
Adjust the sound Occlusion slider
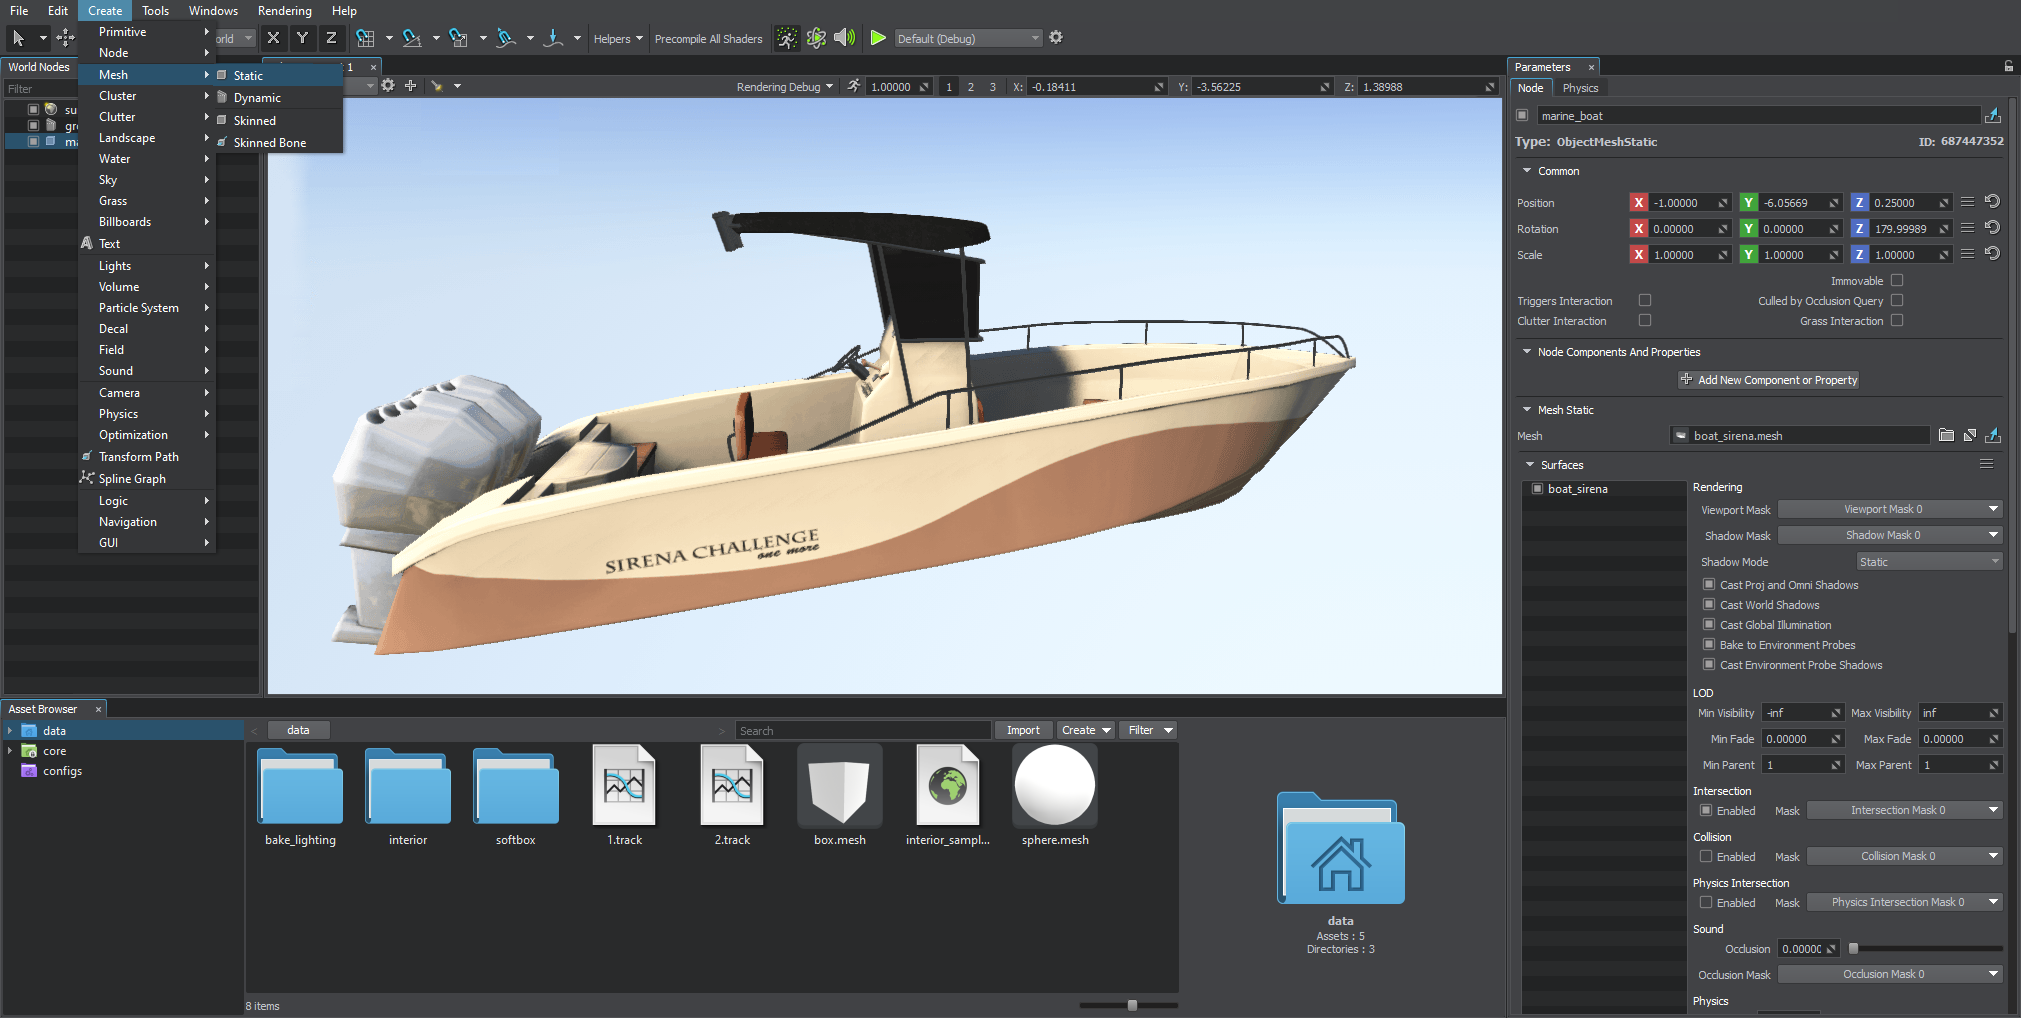coord(1853,949)
